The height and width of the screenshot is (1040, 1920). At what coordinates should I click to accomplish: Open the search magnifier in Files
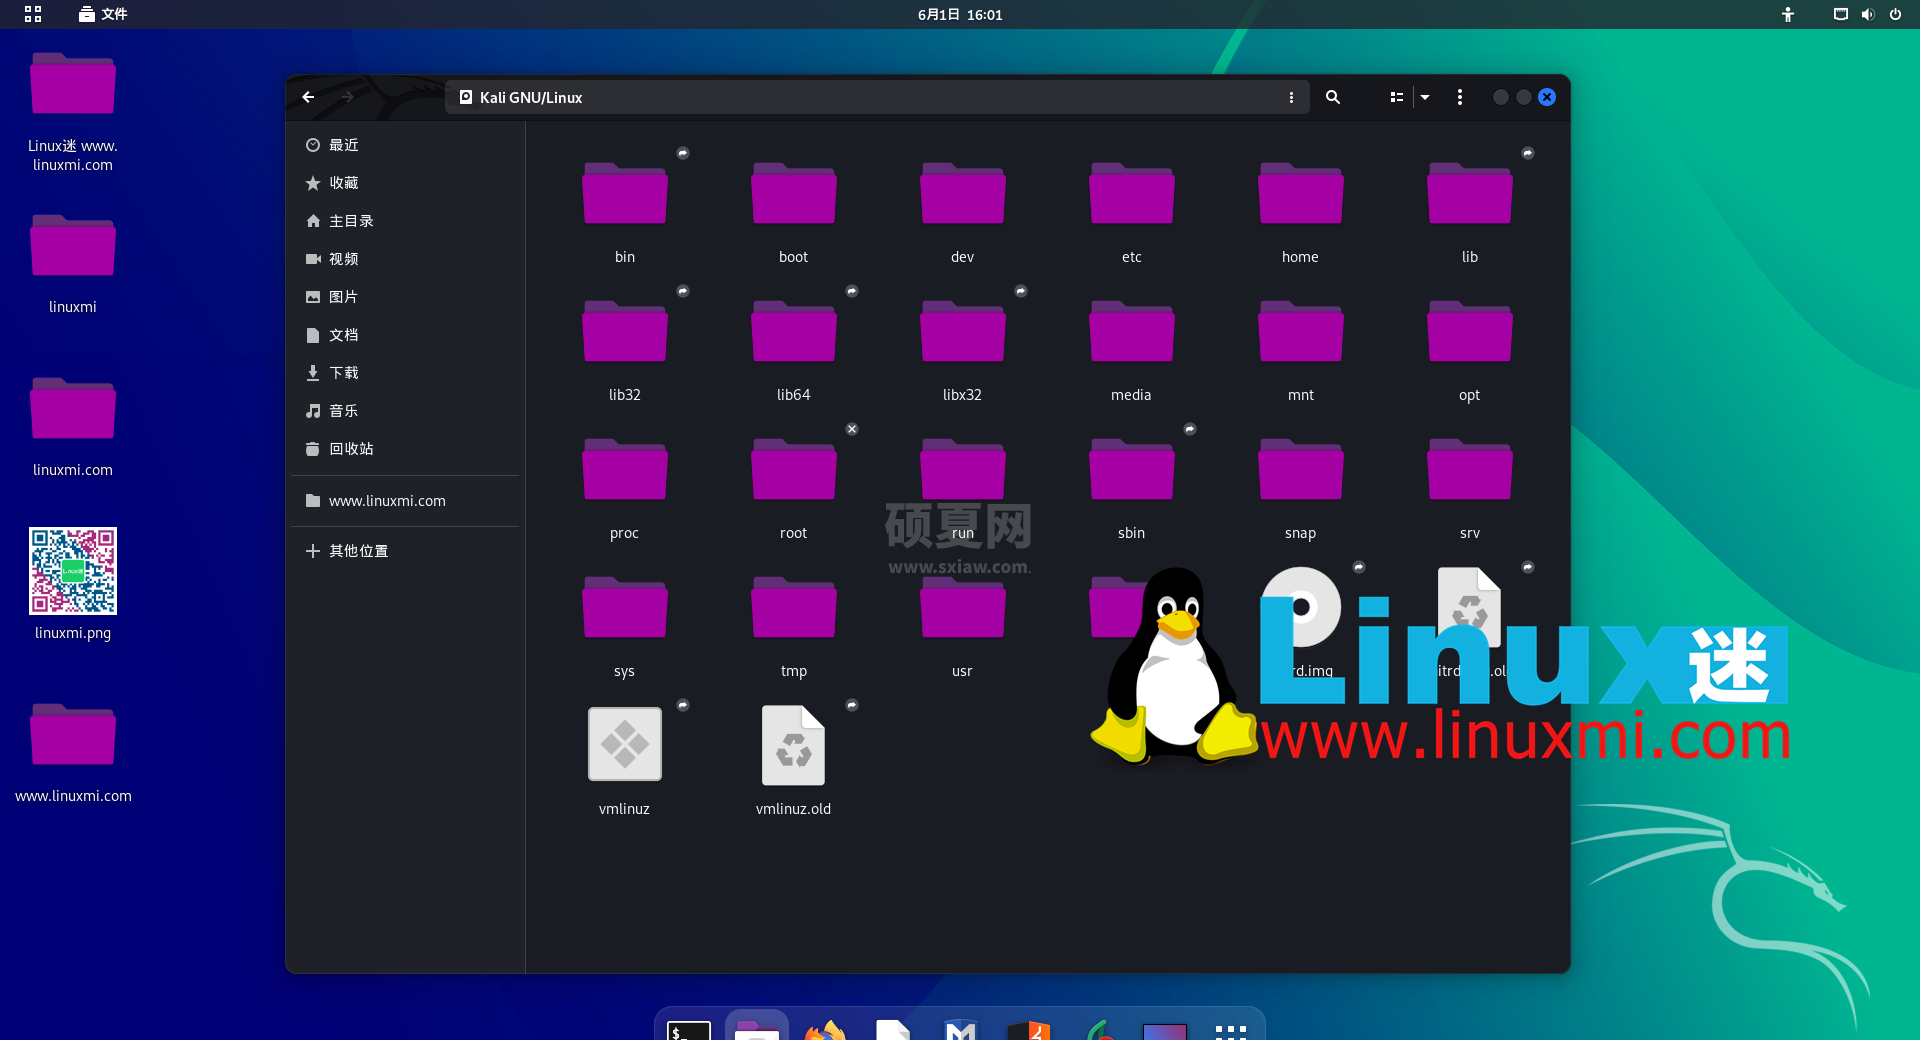1333,97
